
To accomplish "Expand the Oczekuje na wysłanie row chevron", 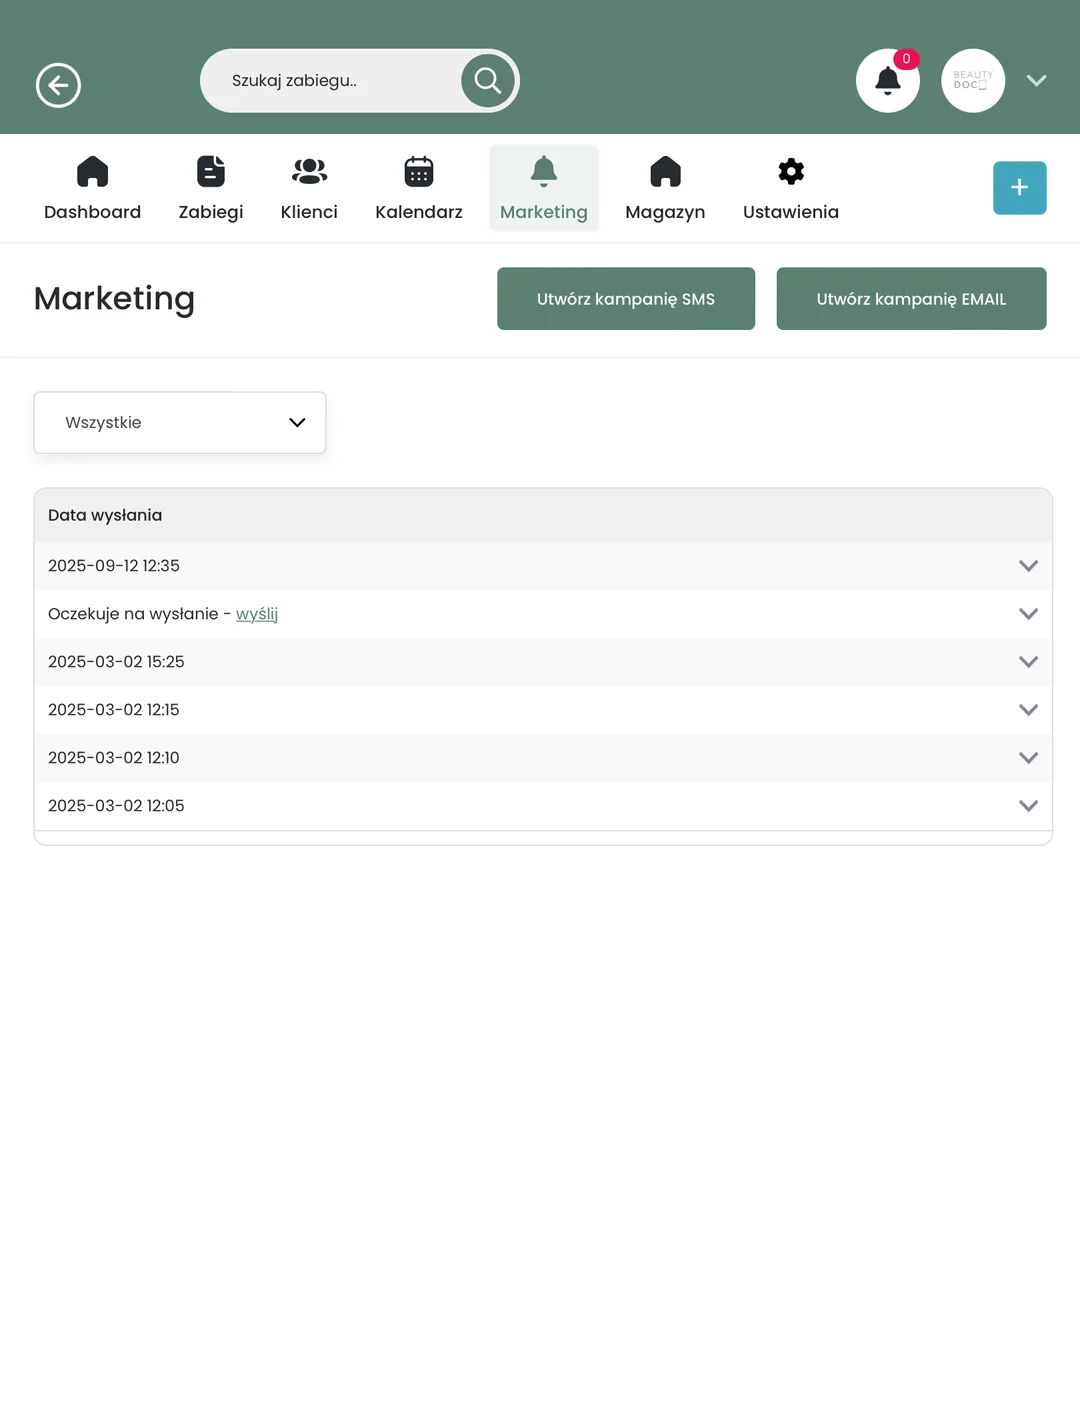I will click(1028, 614).
